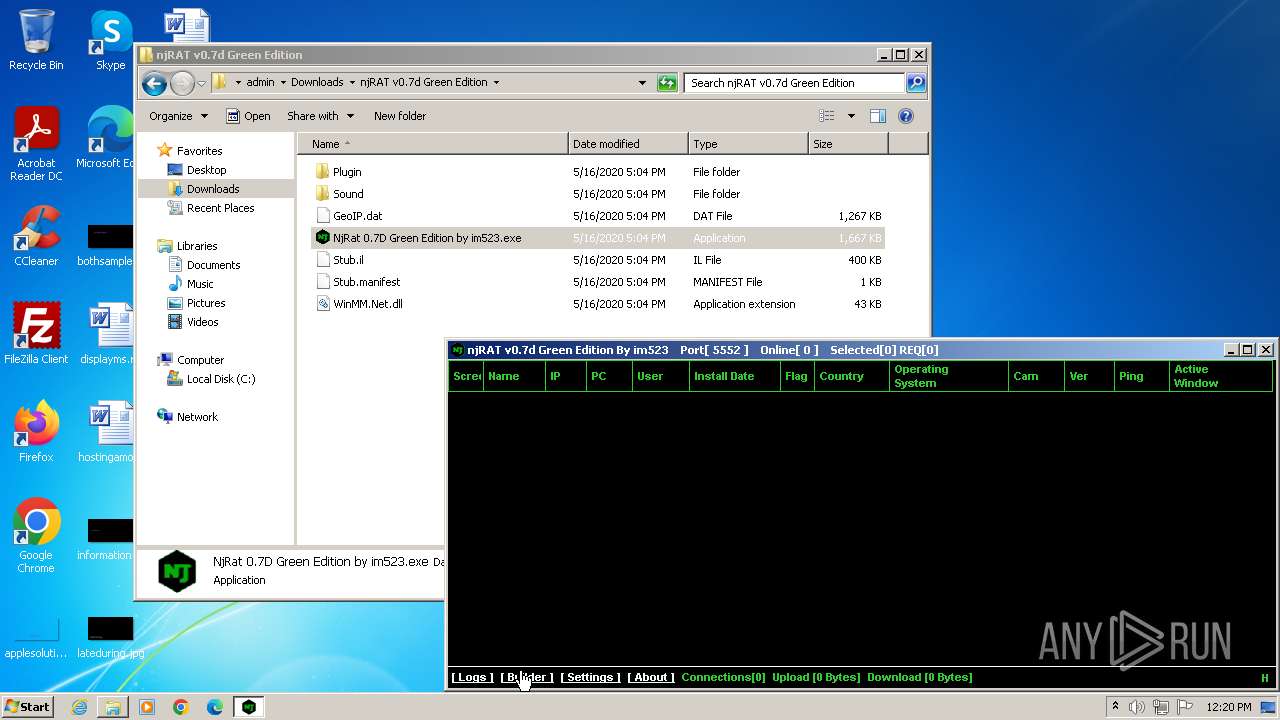Select Google Chrome desktop icon
This screenshot has height=720, width=1280.
click(x=36, y=536)
